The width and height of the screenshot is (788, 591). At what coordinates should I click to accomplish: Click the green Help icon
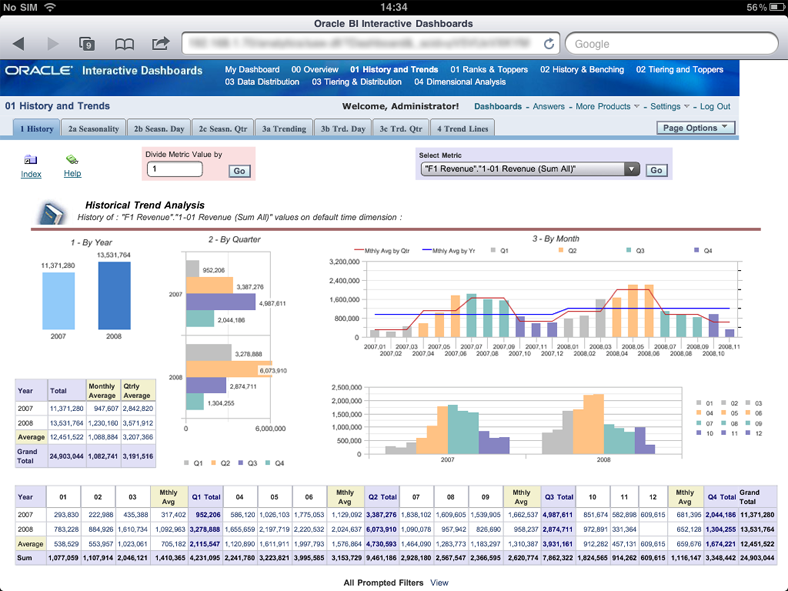pyautogui.click(x=72, y=159)
